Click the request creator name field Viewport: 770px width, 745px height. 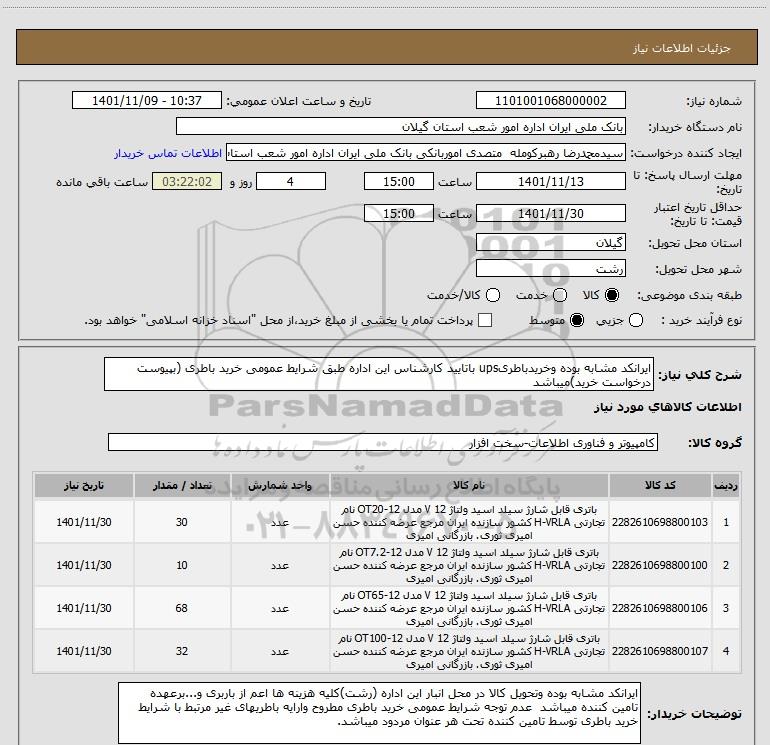click(x=426, y=153)
